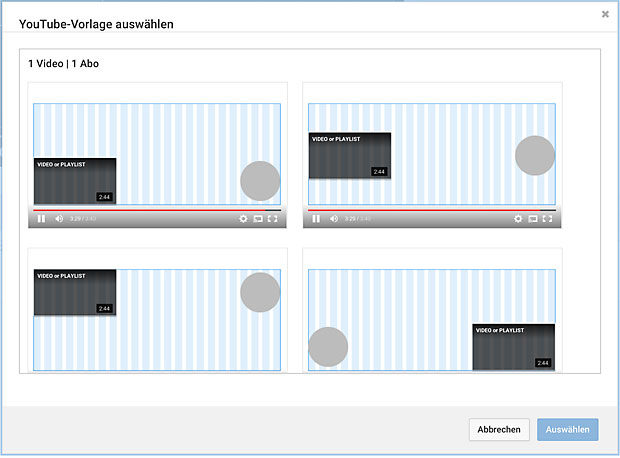This screenshot has width=620, height=458.
Task: Click the cast icon in the second template preview
Action: point(533,219)
